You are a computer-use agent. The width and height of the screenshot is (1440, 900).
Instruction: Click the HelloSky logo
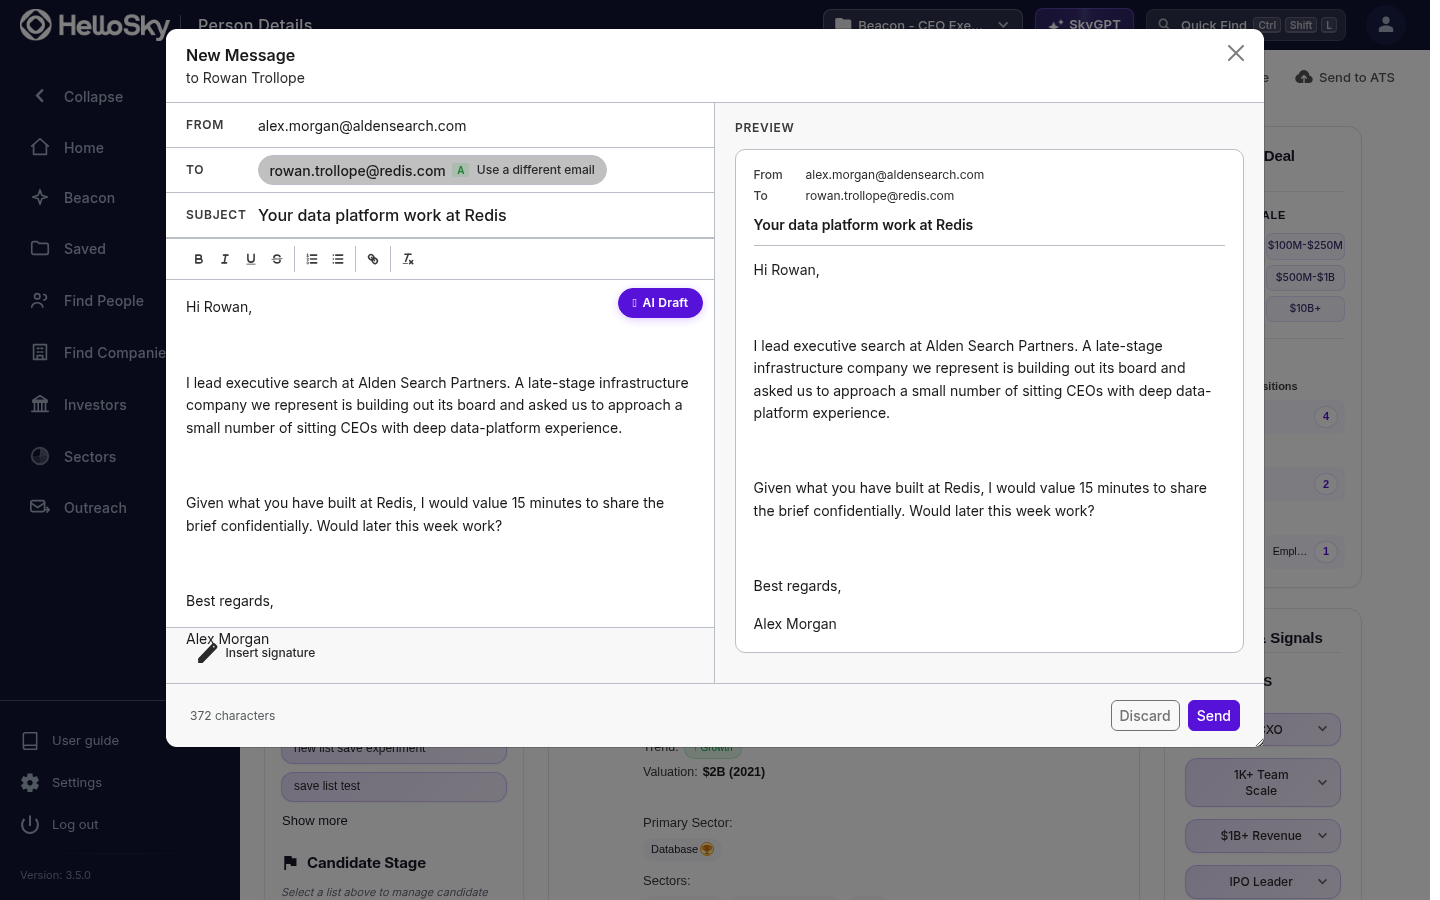click(95, 25)
